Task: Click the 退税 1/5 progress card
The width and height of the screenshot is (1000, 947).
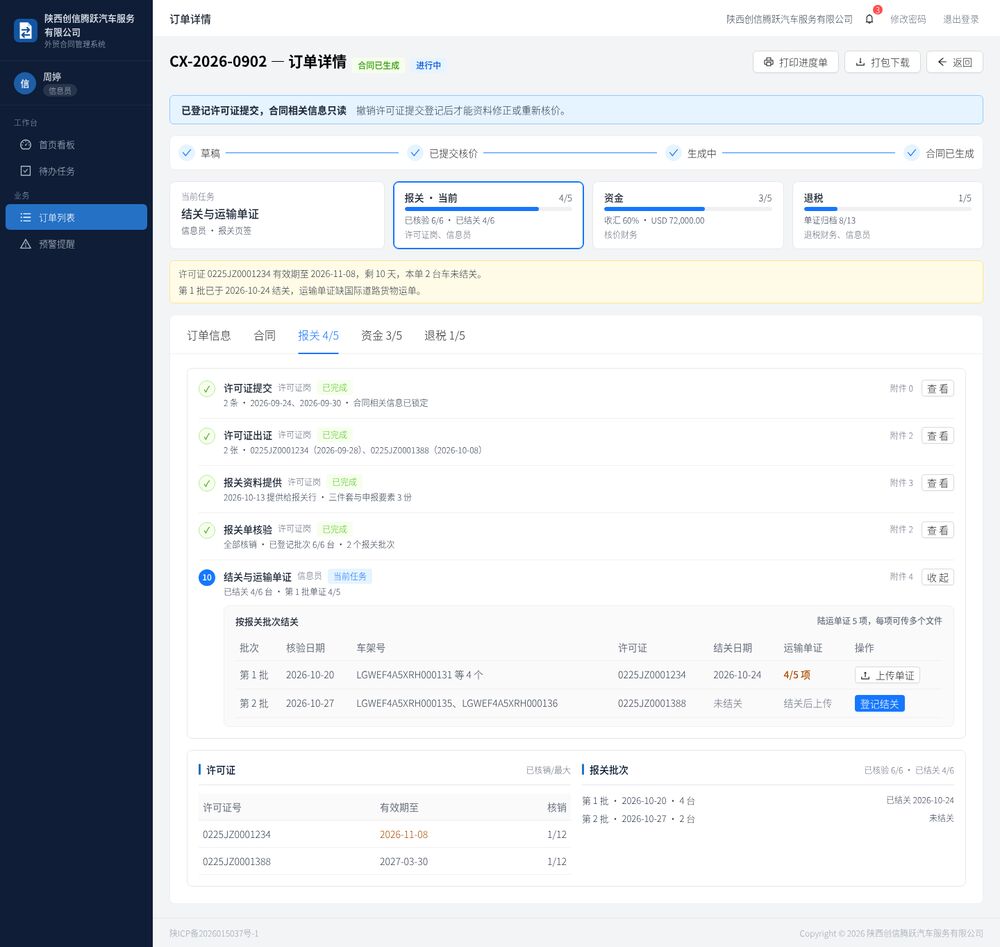Action: [x=888, y=215]
